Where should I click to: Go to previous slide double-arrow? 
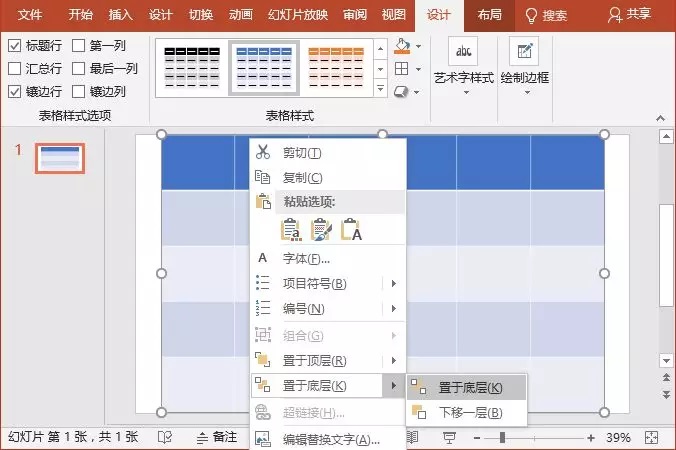pyautogui.click(x=666, y=378)
